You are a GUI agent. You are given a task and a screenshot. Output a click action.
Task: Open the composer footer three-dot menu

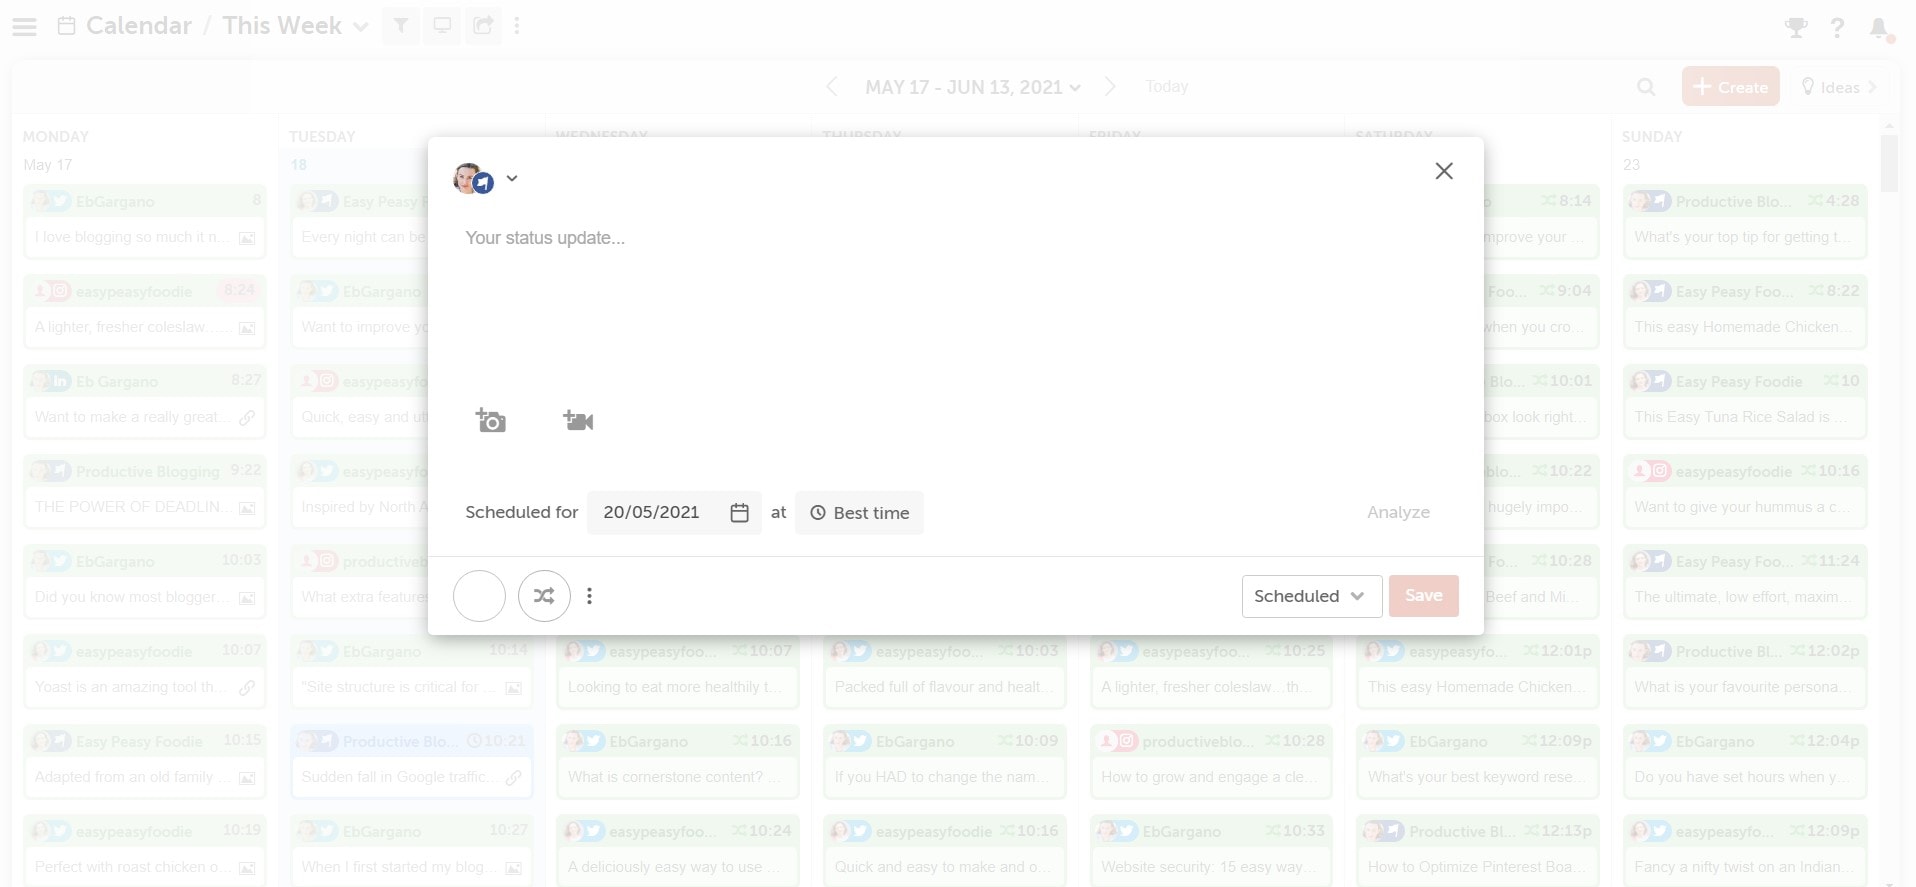[590, 596]
